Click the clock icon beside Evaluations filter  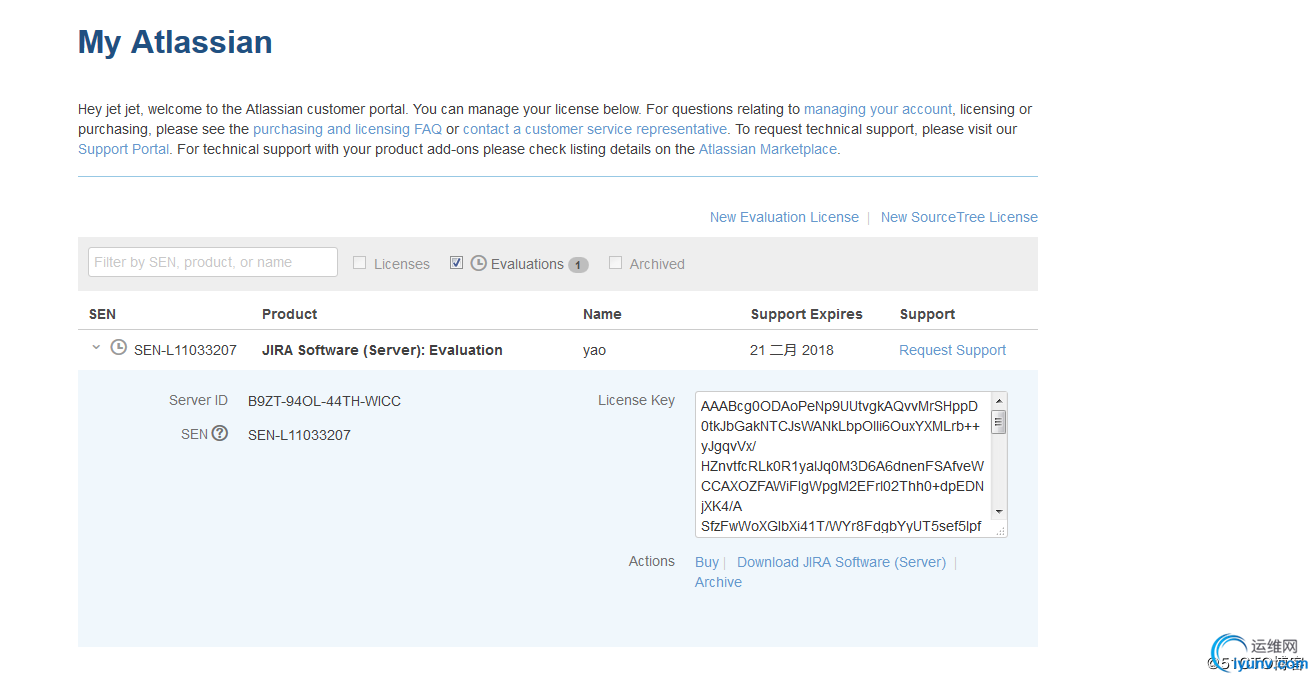pyautogui.click(x=479, y=263)
